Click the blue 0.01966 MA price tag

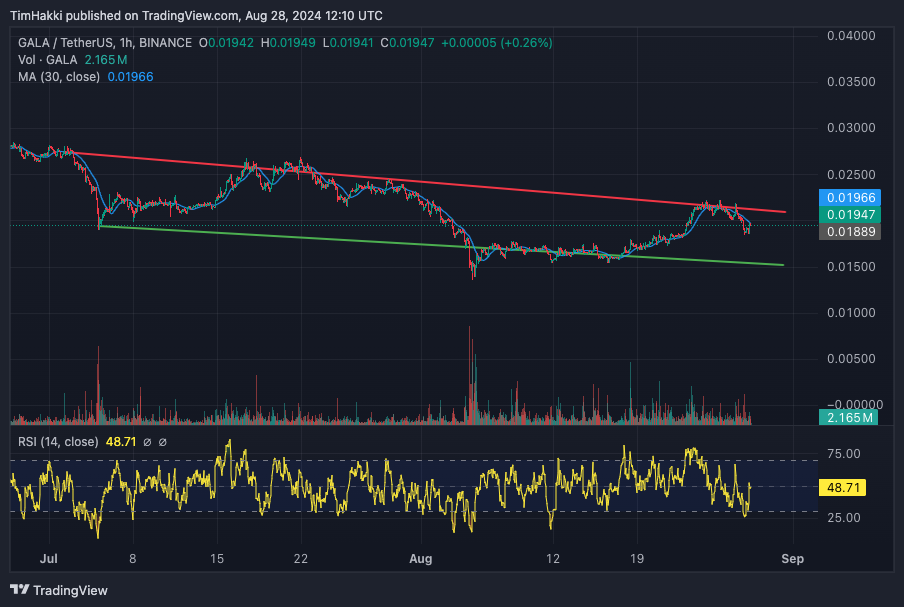[x=847, y=198]
